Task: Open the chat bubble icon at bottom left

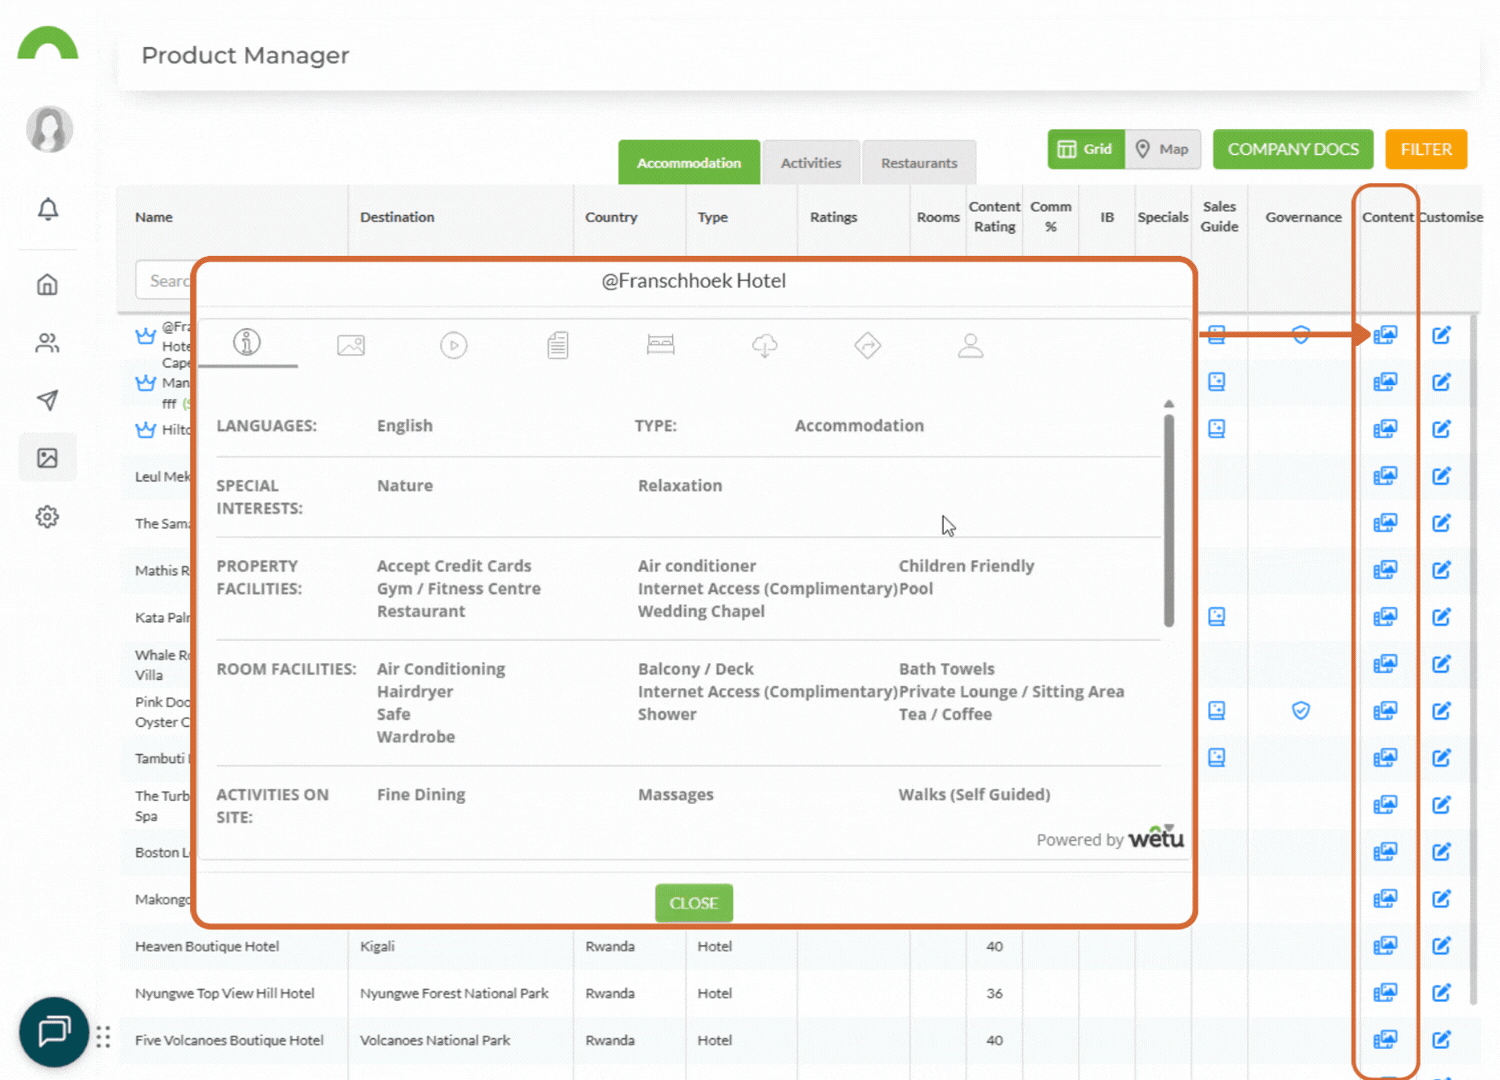Action: click(54, 1032)
